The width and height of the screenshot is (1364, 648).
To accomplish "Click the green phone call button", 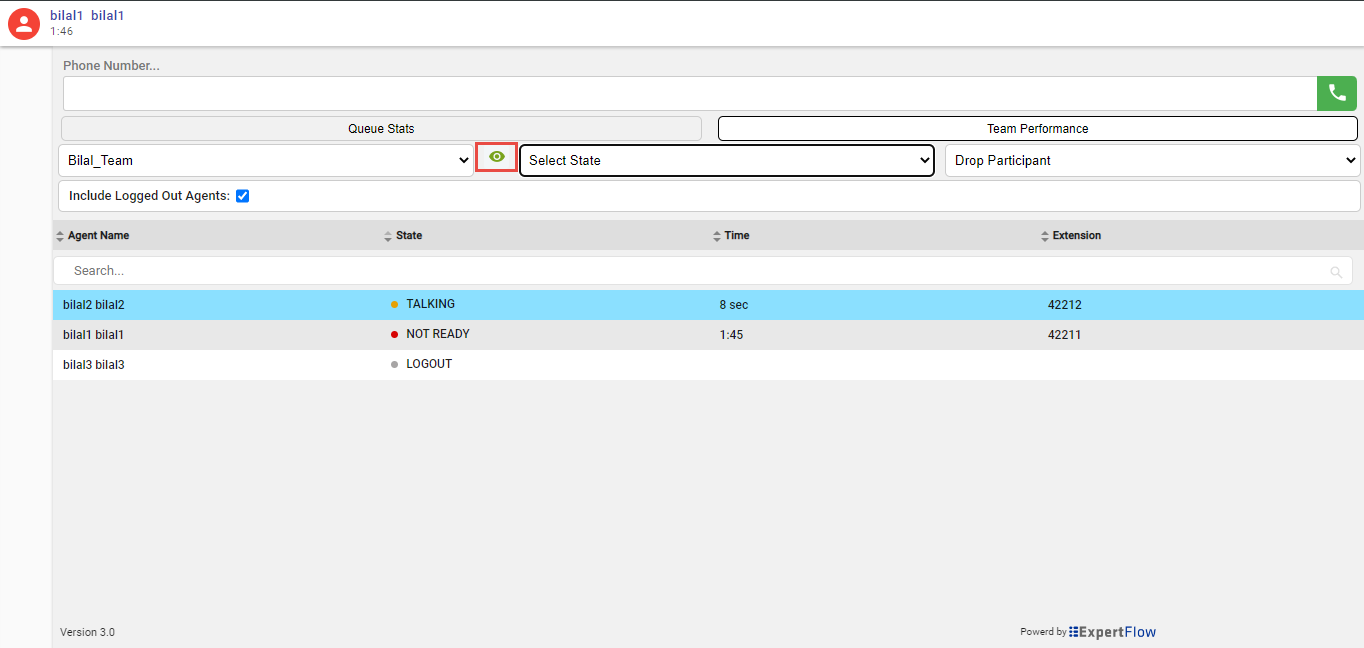I will pyautogui.click(x=1336, y=93).
